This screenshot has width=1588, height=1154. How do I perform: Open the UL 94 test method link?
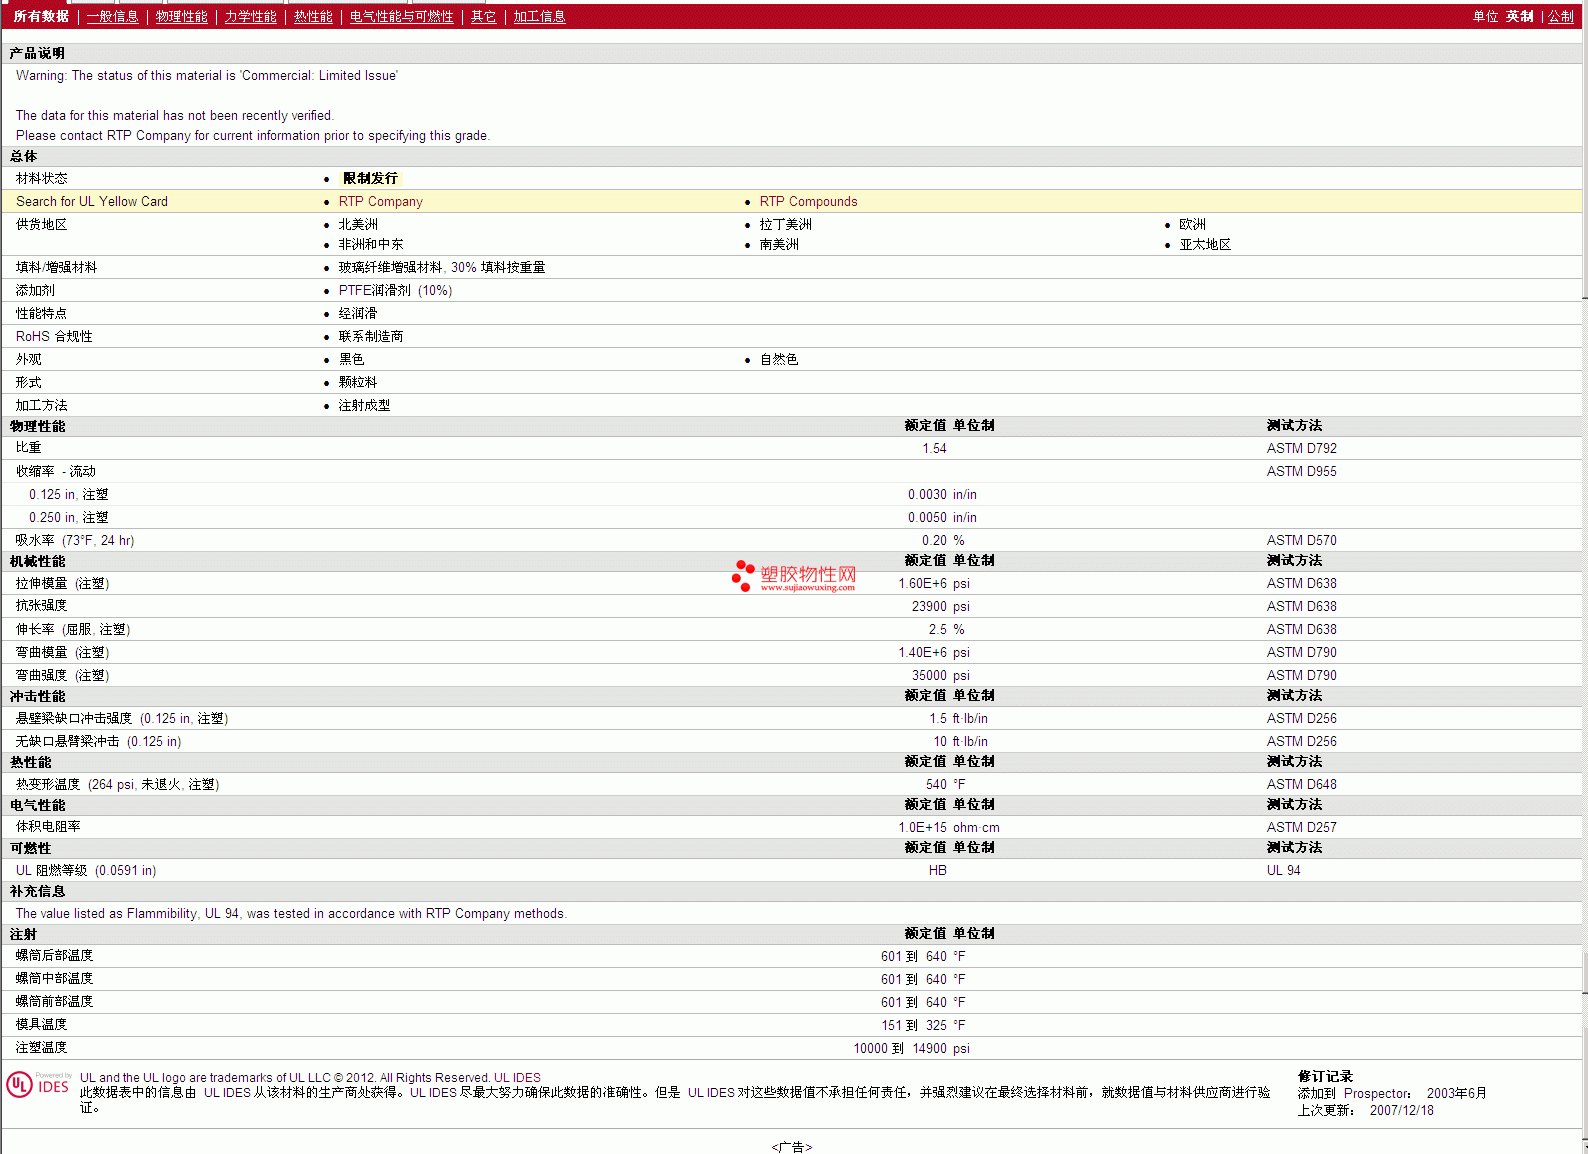(x=1283, y=871)
